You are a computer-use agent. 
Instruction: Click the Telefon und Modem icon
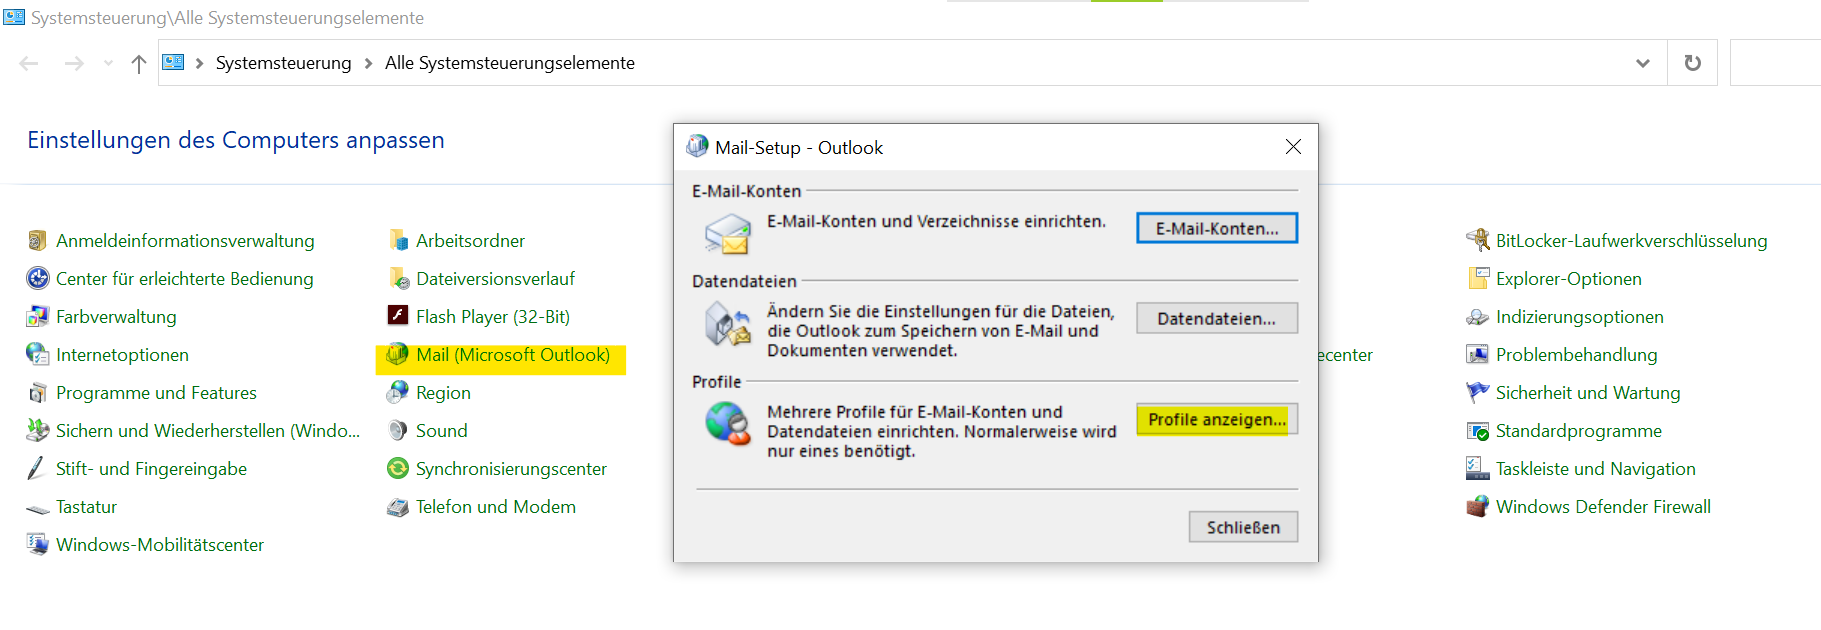click(x=398, y=507)
